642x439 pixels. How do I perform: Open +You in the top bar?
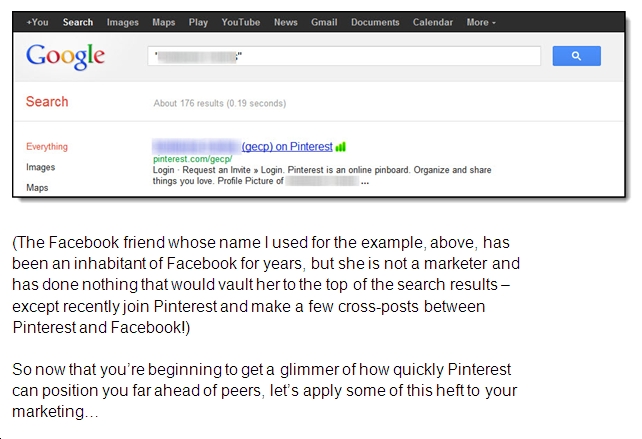[x=37, y=22]
